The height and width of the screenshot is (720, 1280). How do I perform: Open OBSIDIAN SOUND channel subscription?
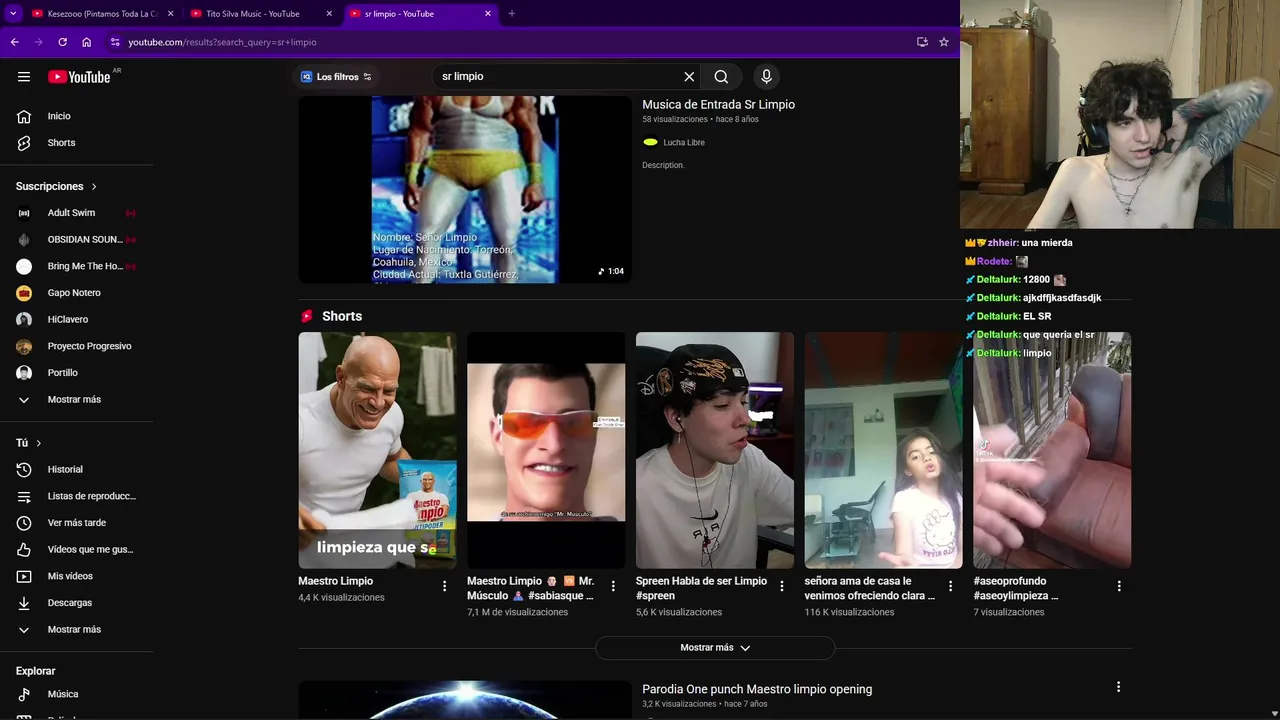coord(76,239)
